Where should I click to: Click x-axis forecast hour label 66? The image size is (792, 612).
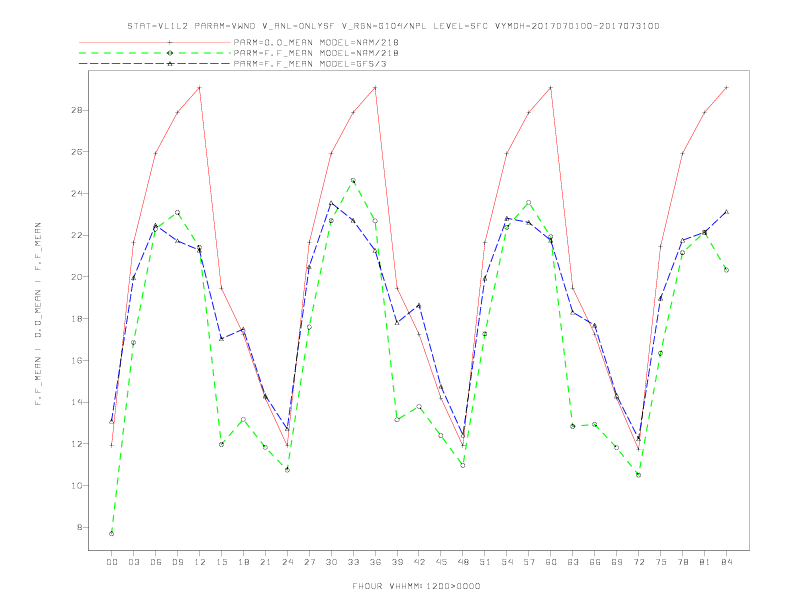(x=595, y=562)
